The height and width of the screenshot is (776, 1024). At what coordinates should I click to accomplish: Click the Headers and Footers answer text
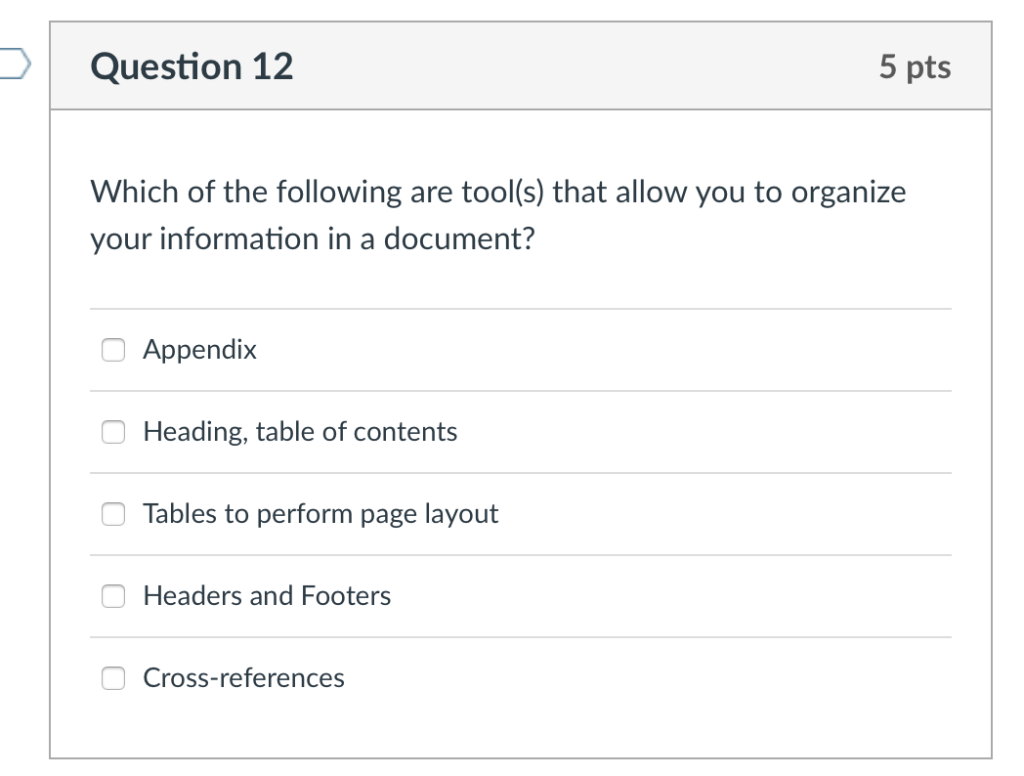[x=268, y=595]
